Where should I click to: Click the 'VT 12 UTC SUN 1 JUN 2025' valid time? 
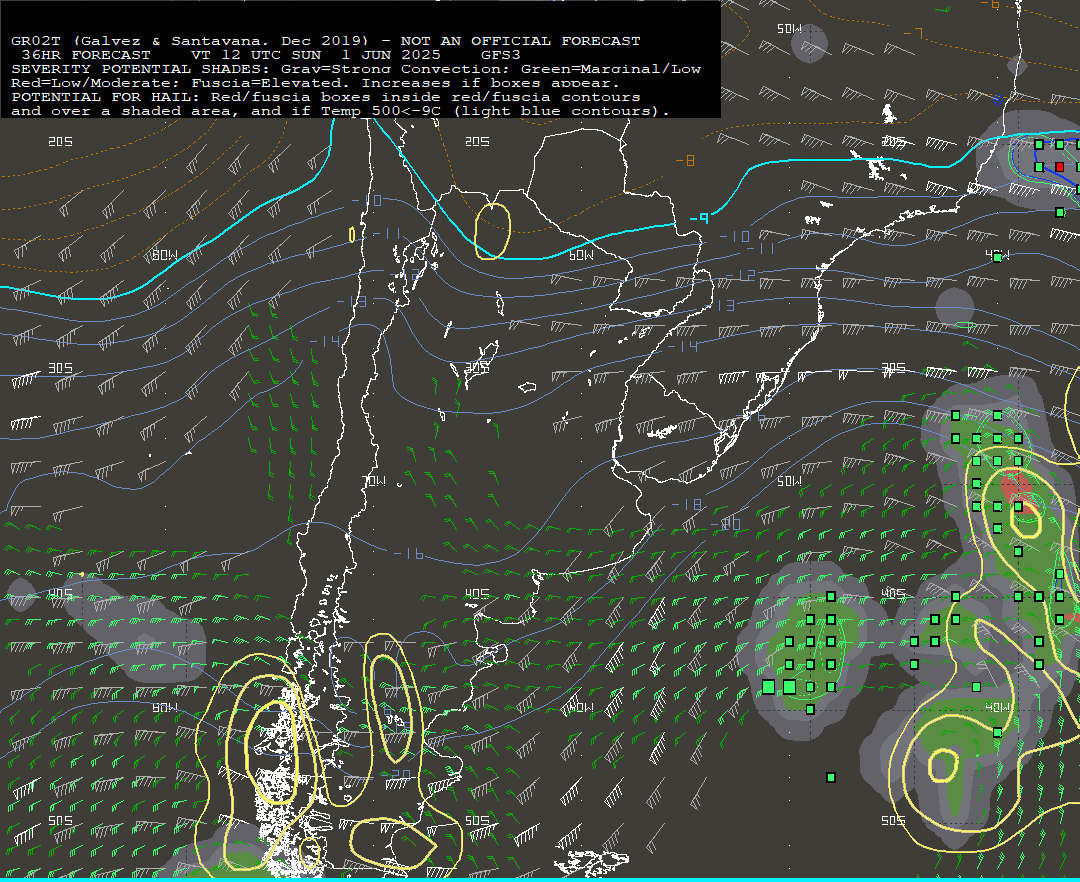coord(315,55)
